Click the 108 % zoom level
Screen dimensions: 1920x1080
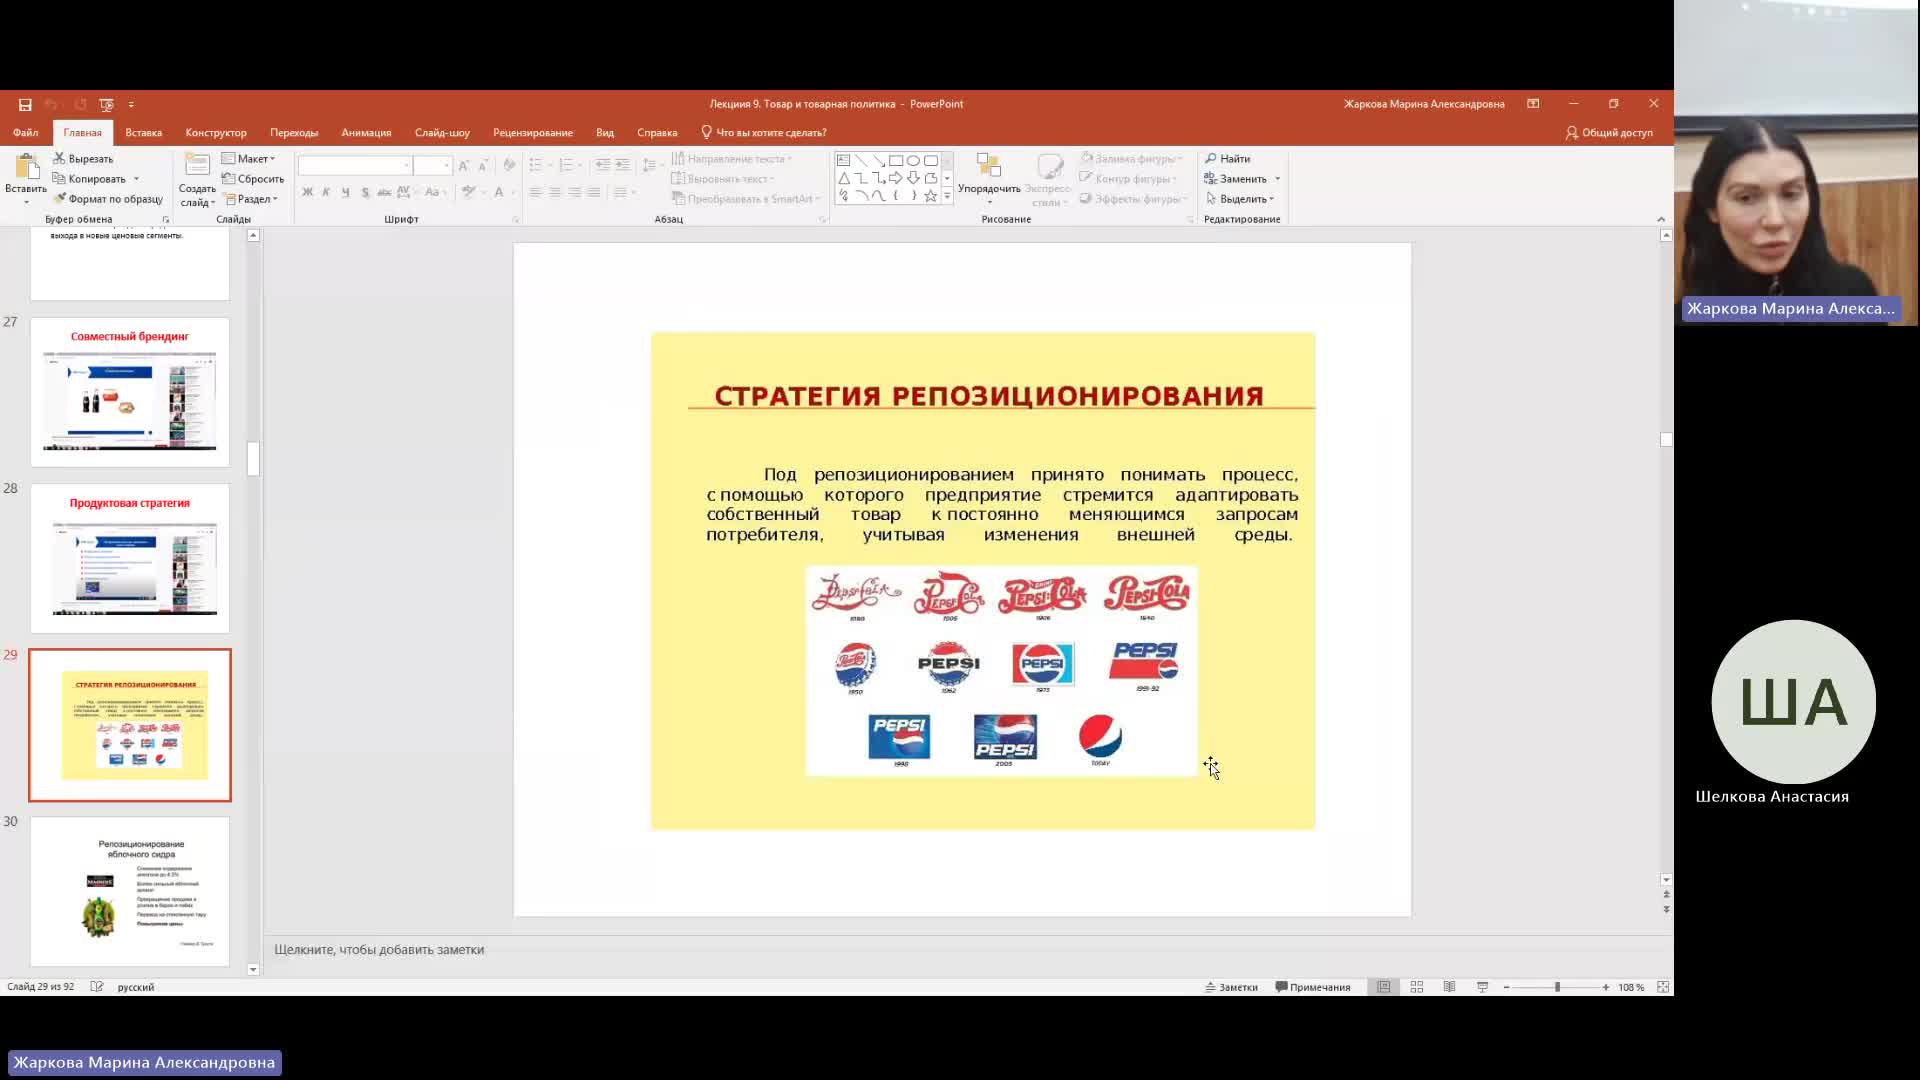pos(1631,987)
